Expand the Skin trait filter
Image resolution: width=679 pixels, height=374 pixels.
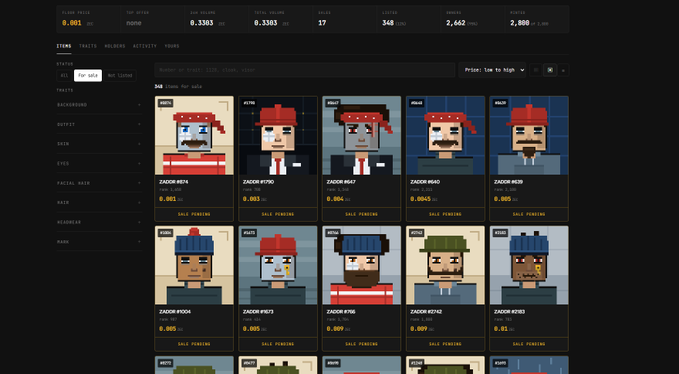tap(99, 144)
